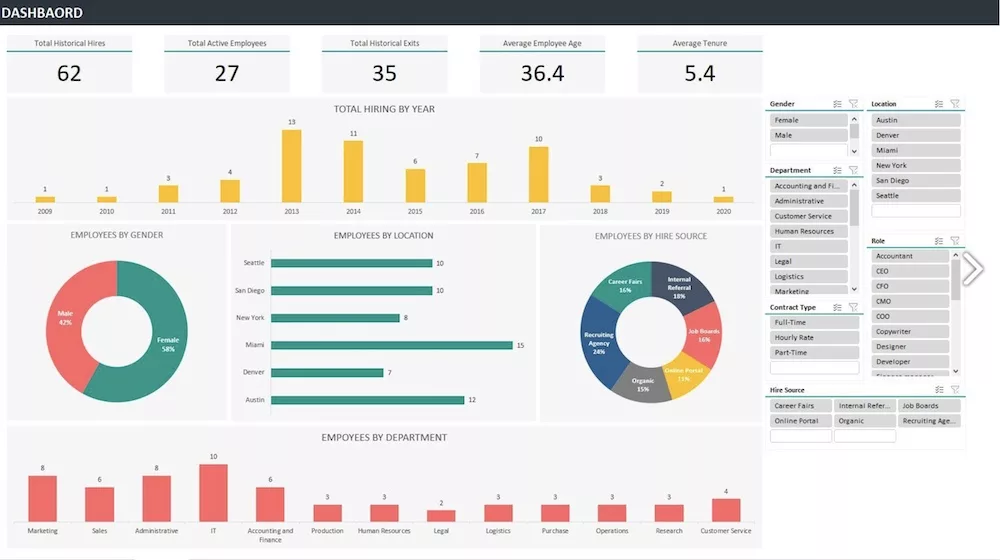Clear the Hire Source slicer filter
This screenshot has height=560, width=1000.
(955, 390)
